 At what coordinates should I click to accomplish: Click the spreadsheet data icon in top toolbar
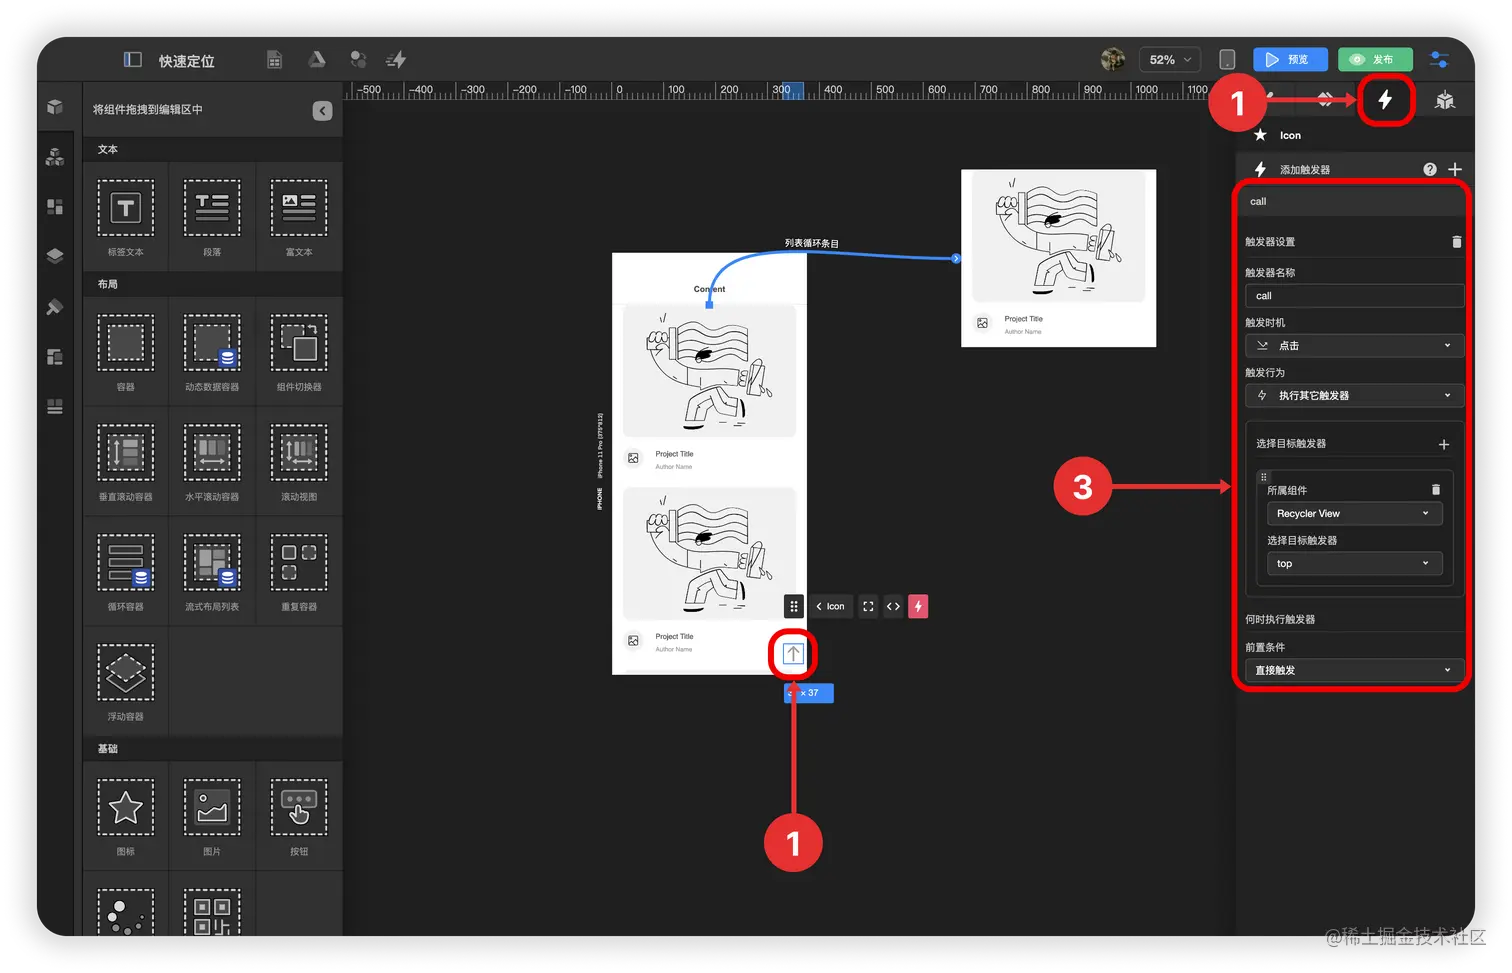[274, 60]
